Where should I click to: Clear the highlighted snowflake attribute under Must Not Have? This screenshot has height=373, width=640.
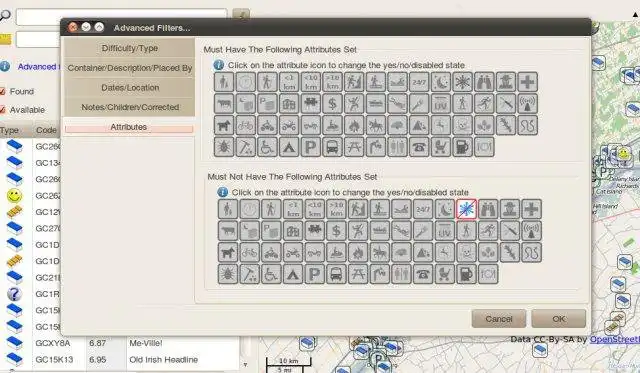[466, 209]
